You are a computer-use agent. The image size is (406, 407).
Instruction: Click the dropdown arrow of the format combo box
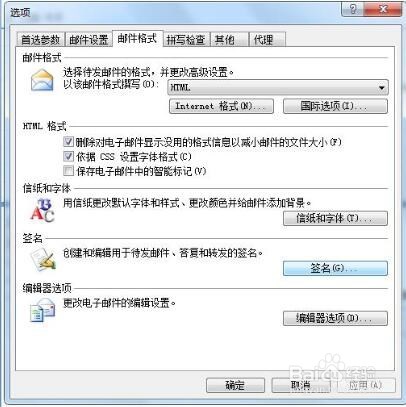coord(382,88)
